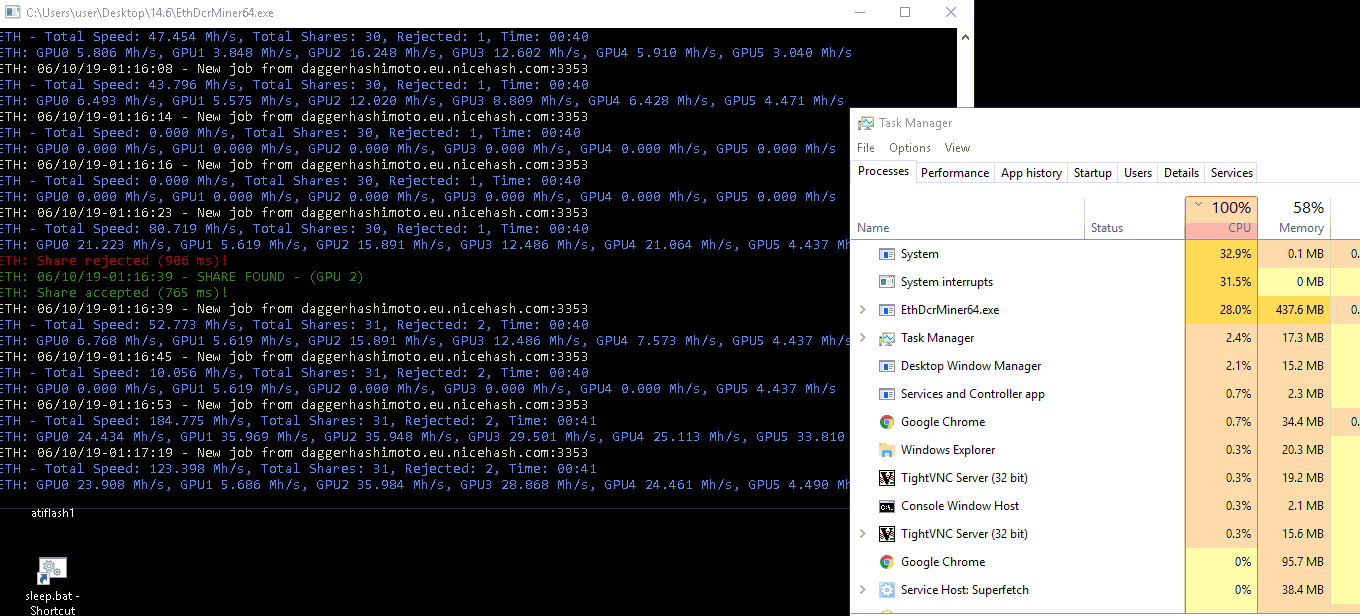Viewport: 1360px width, 616px height.
Task: Click the Windows Explorer process icon
Action: click(x=886, y=450)
